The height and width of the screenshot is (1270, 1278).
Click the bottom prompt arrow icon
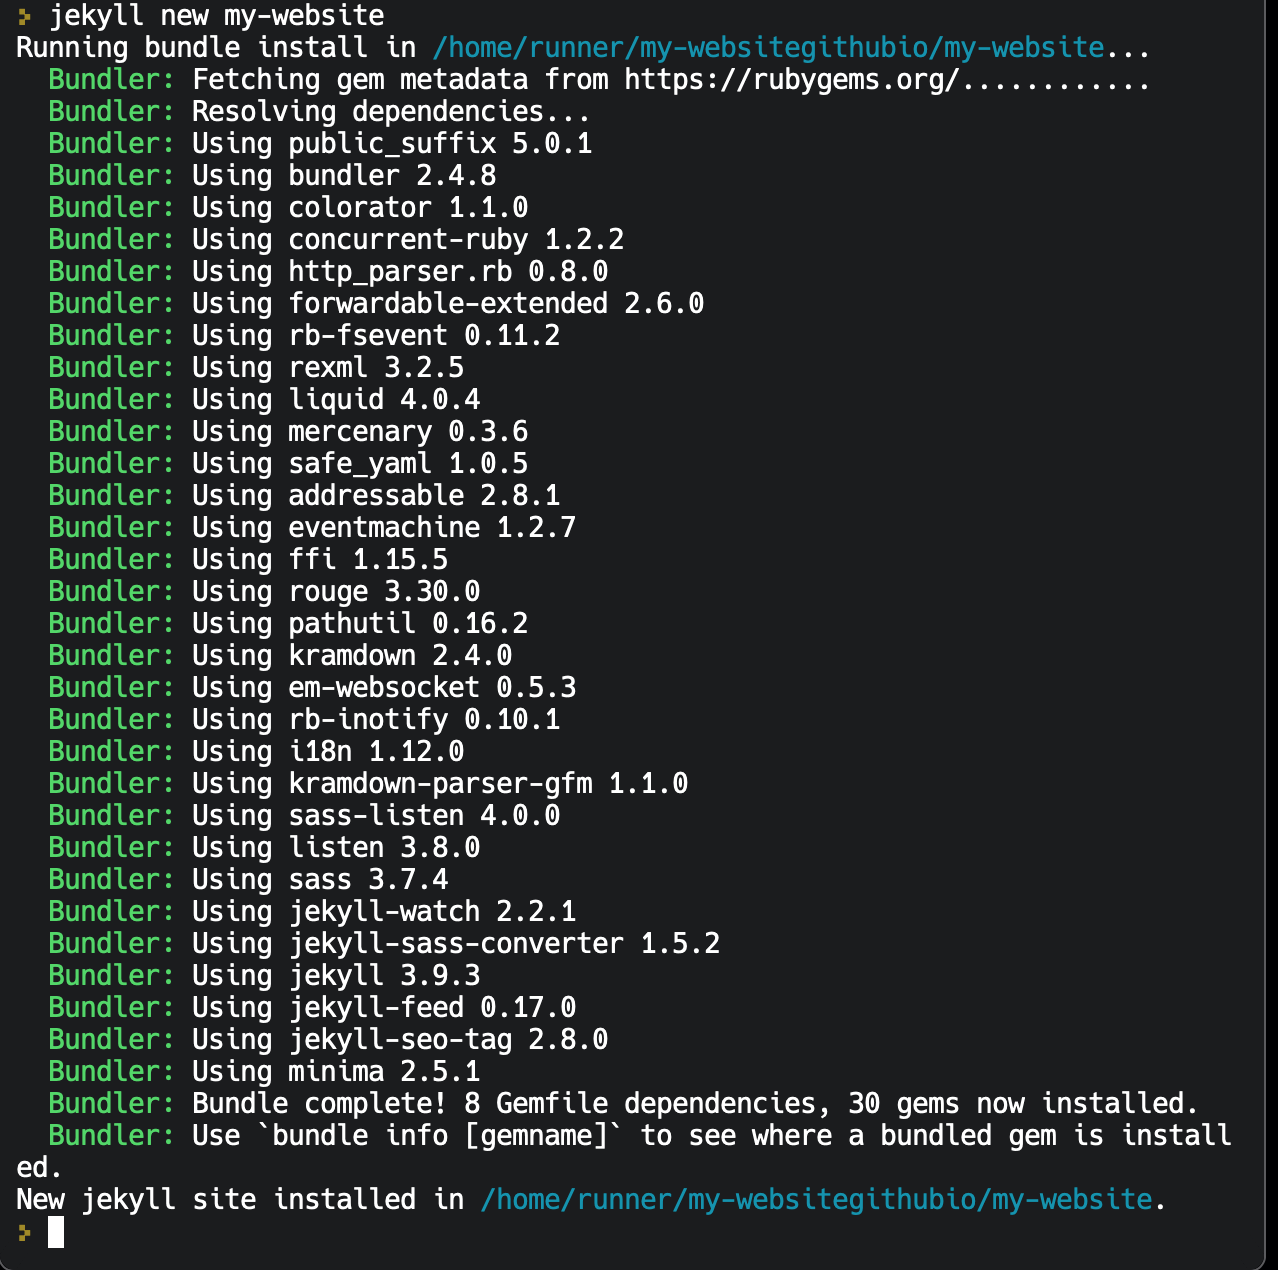click(x=25, y=1233)
